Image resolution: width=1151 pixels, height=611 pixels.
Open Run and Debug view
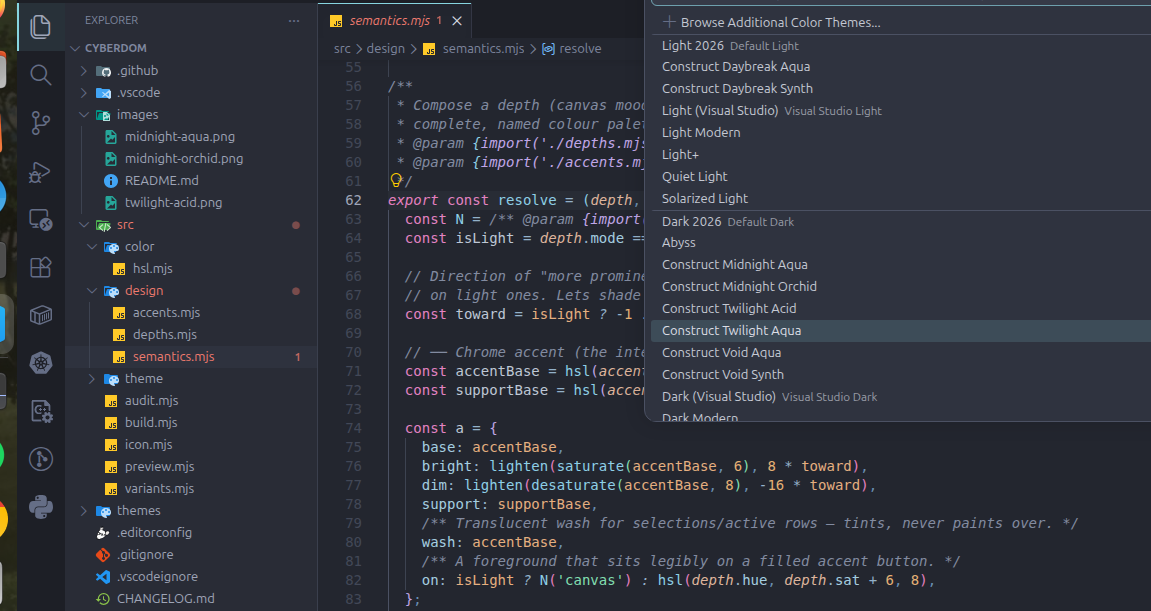point(40,172)
